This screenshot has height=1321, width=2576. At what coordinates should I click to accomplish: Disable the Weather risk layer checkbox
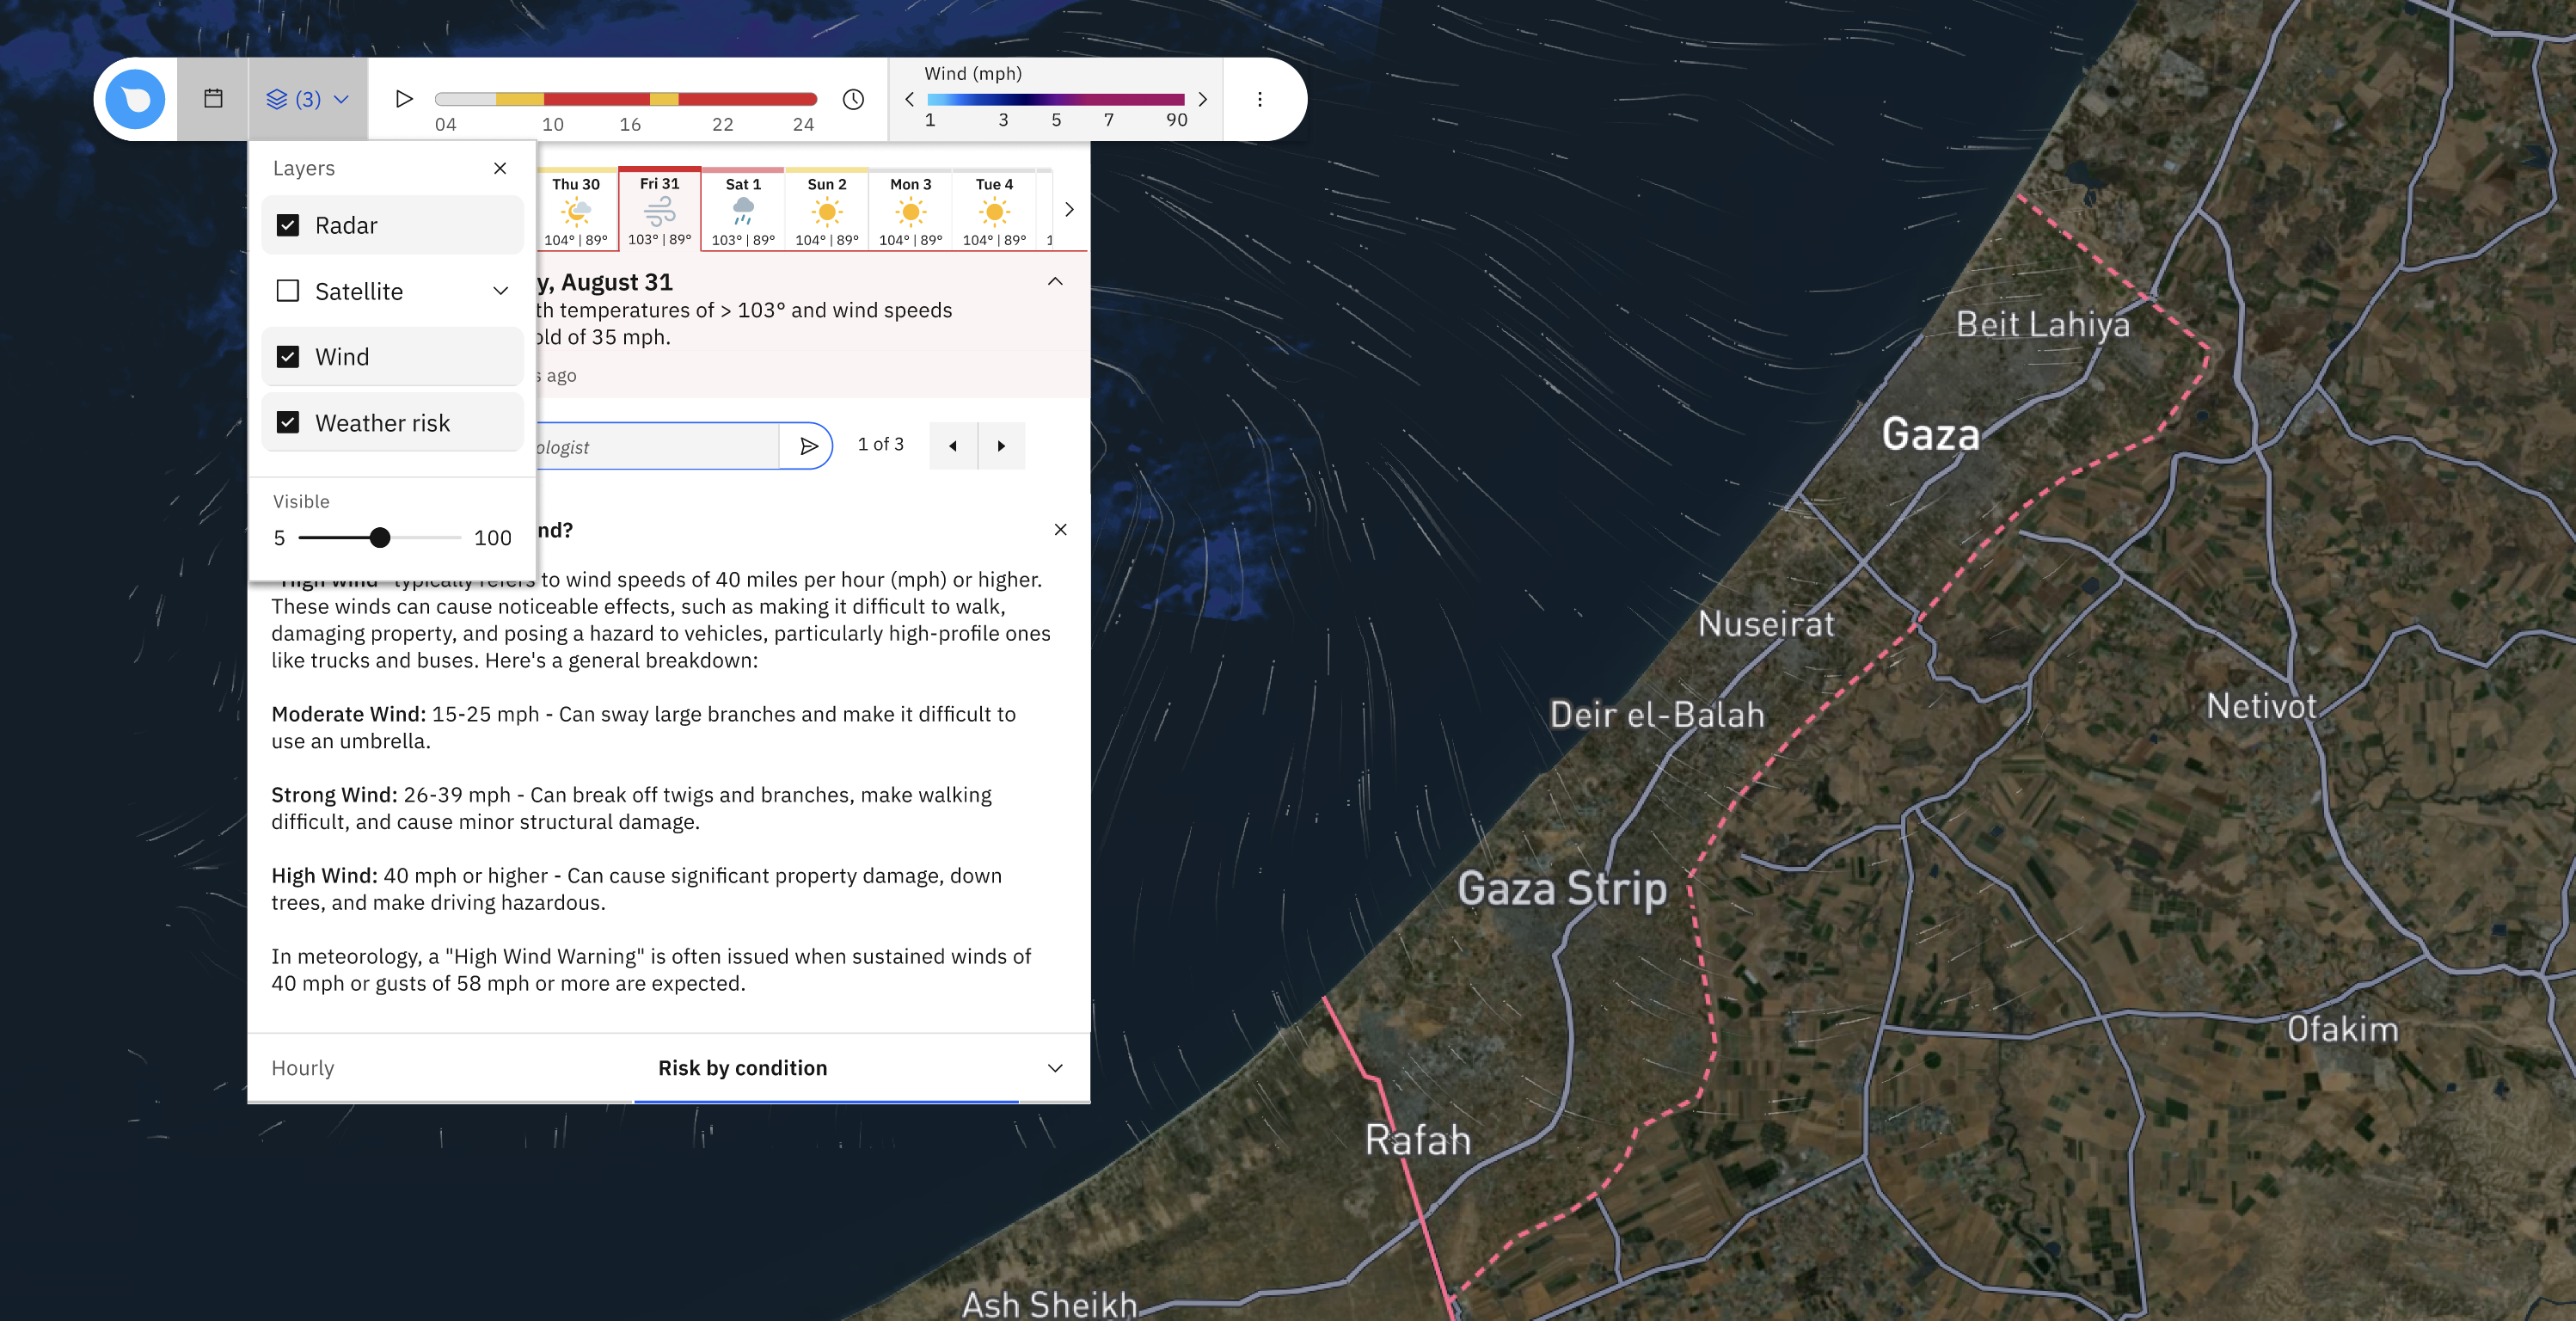click(288, 423)
